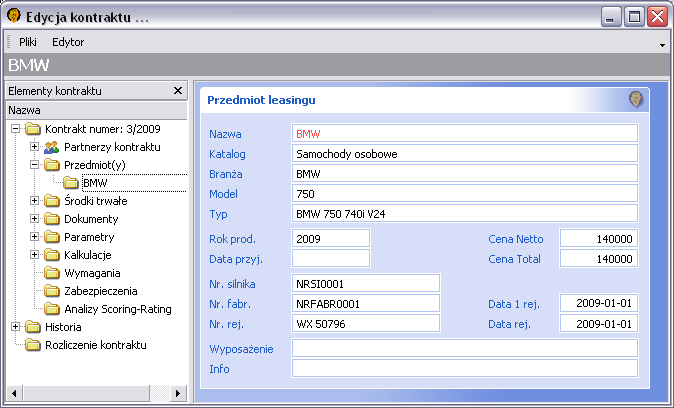Screen dimensions: 674x408
Task: Collapse the Przedmiot(y) node
Action: pyautogui.click(x=34, y=165)
